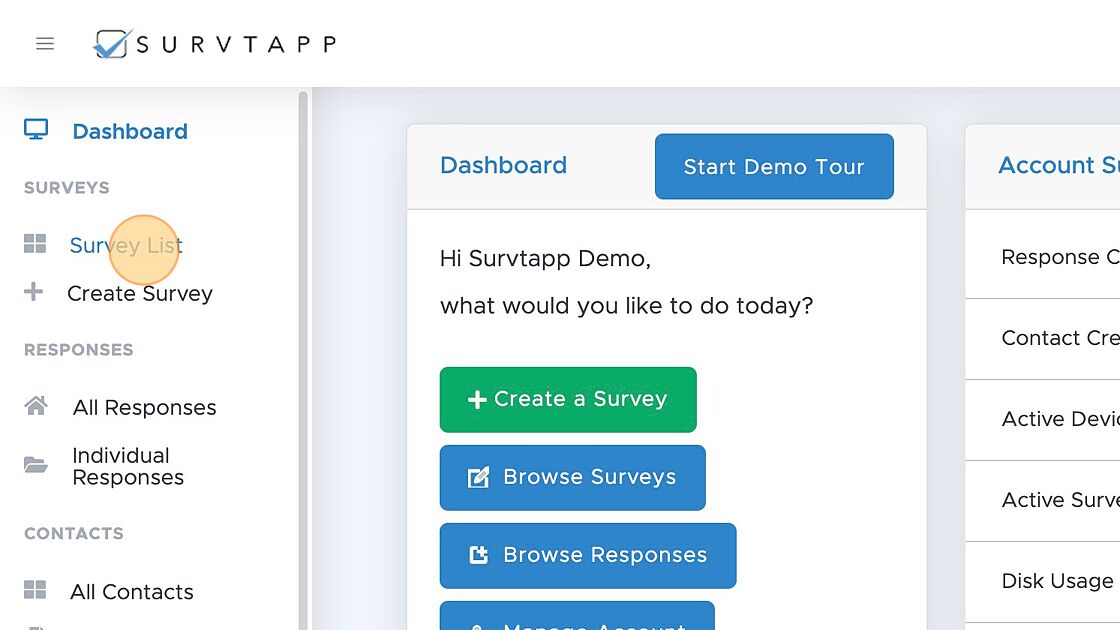
Task: Open All Contacts in the sidebar
Action: pyautogui.click(x=131, y=591)
